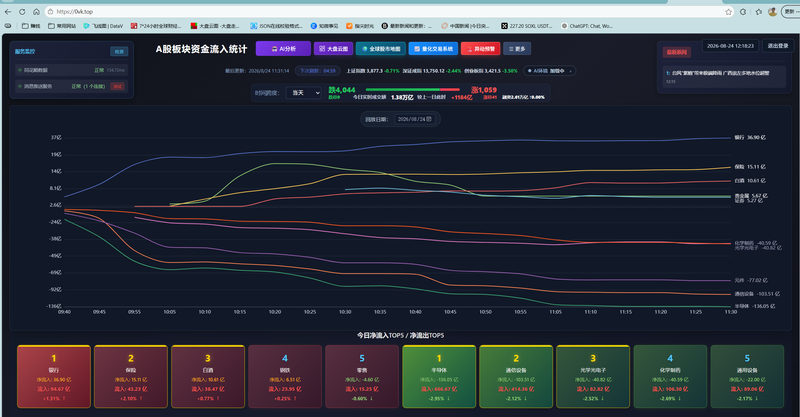Go to browser home icon

click(x=36, y=12)
